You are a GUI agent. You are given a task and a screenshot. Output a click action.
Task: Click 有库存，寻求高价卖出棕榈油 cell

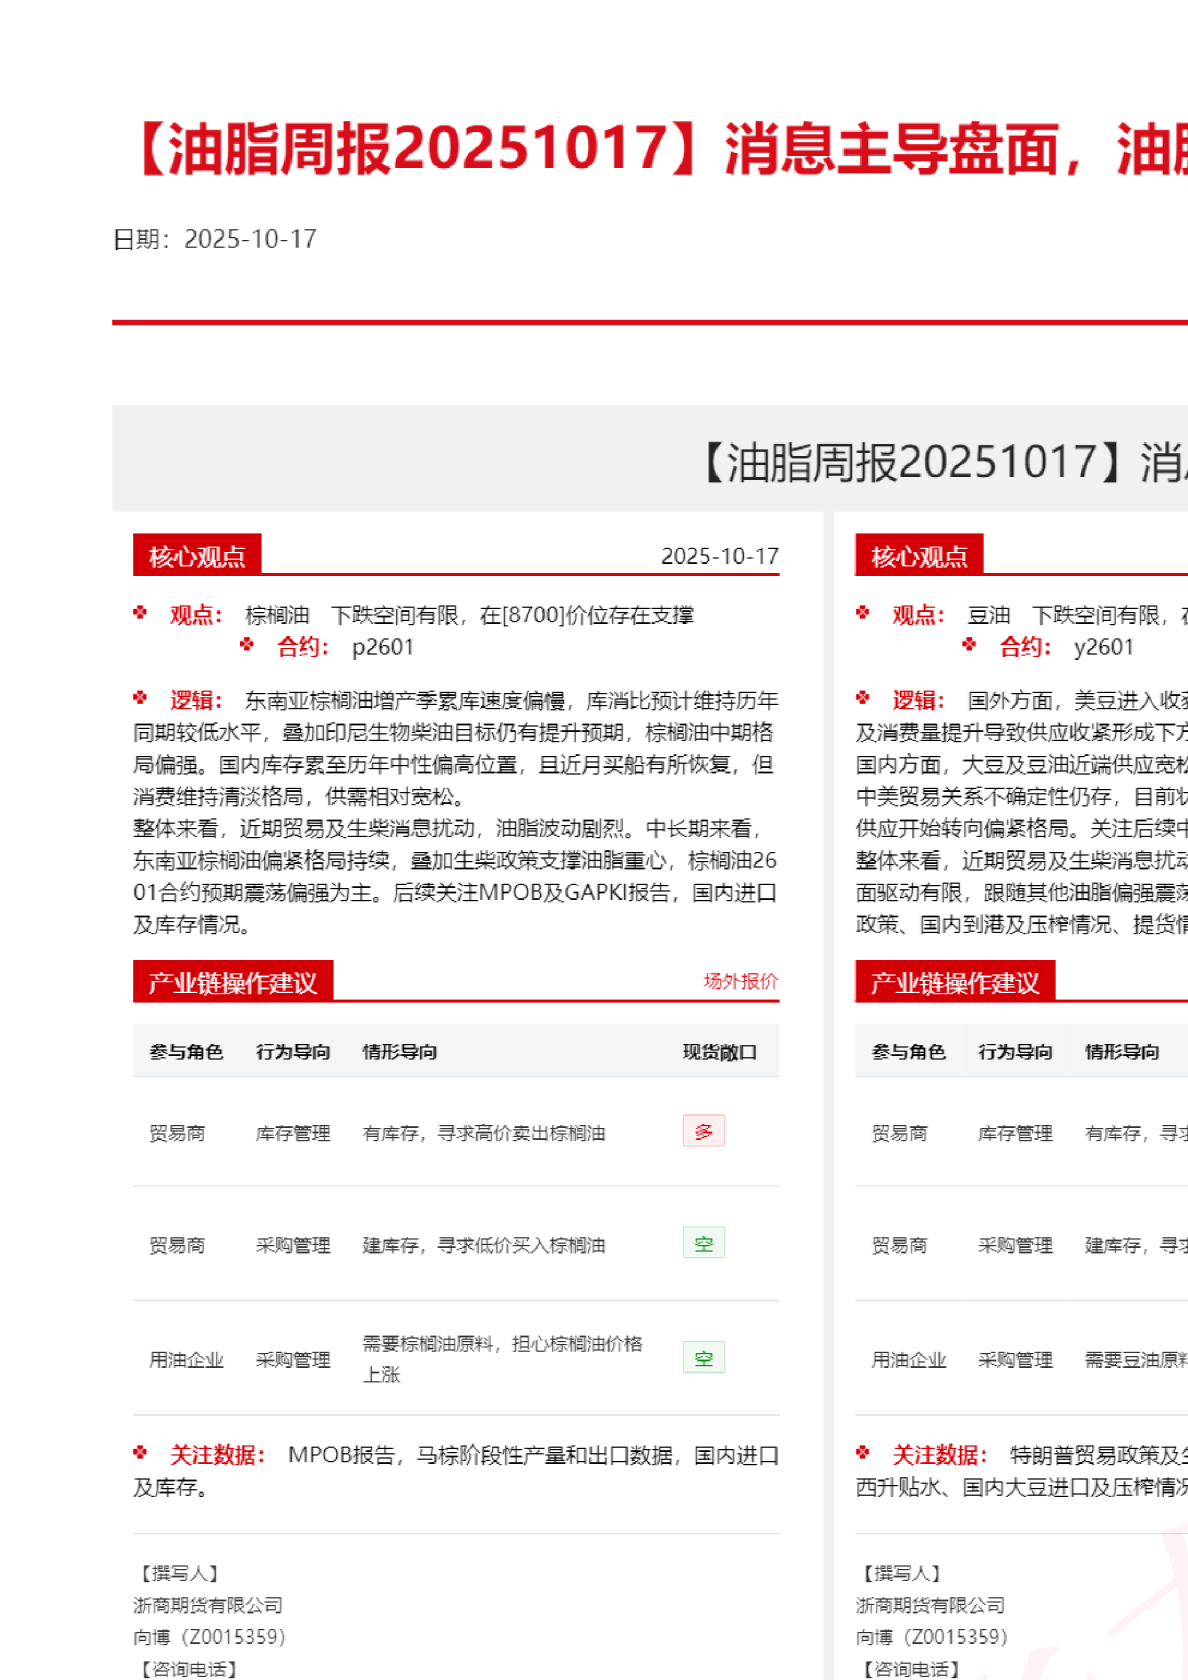484,1133
